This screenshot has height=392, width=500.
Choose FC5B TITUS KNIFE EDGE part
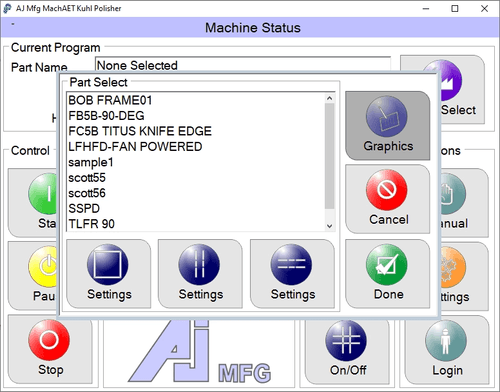click(196, 131)
